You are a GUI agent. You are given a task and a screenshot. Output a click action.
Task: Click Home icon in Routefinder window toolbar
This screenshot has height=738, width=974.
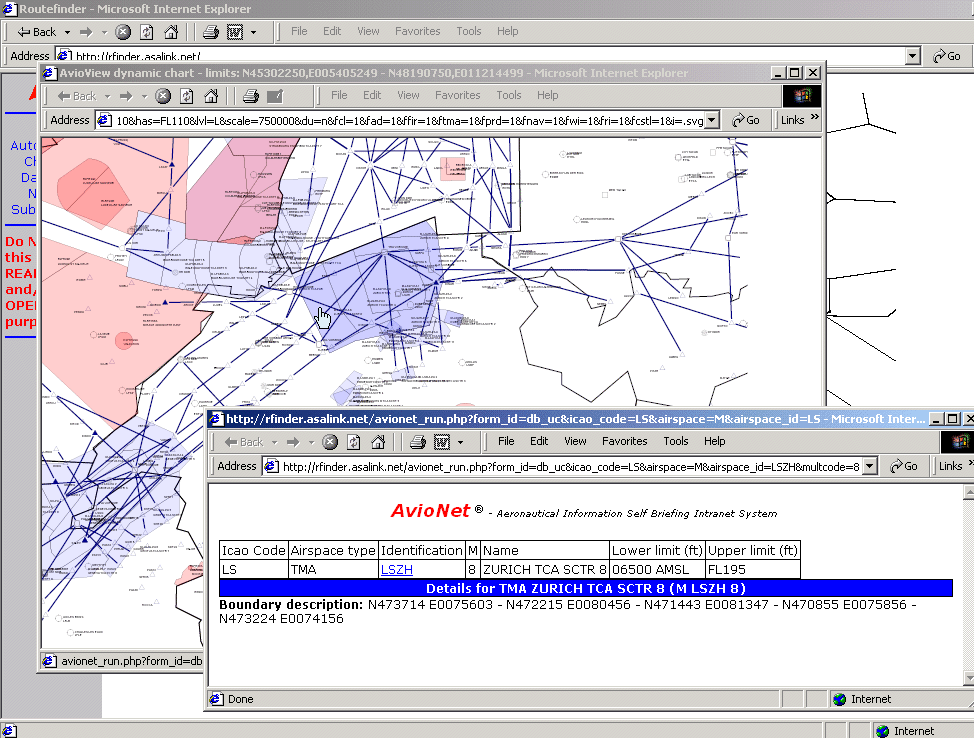point(171,32)
